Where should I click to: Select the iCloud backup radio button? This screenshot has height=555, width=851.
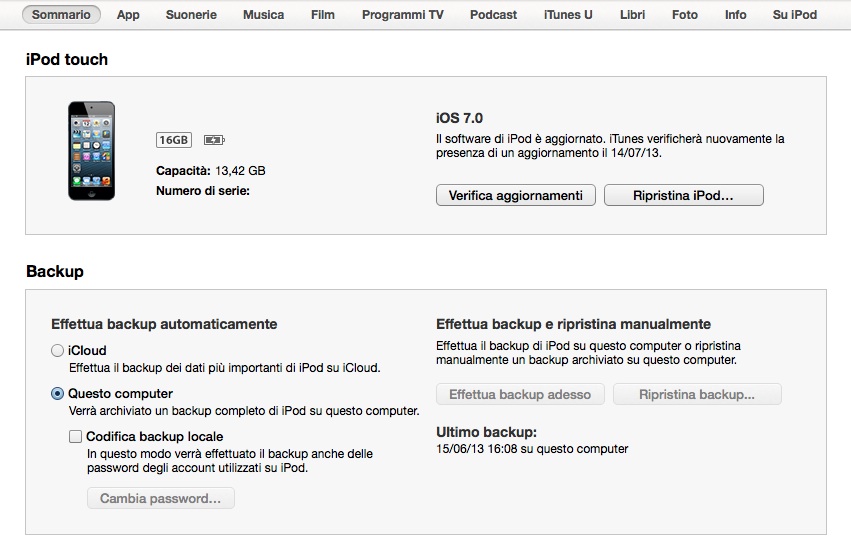[x=57, y=351]
